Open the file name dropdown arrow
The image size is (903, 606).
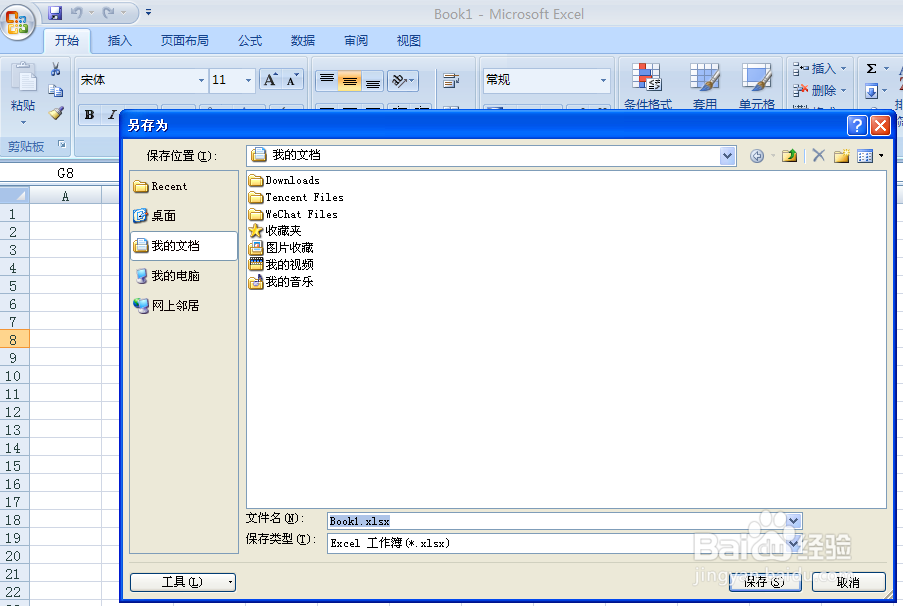794,521
